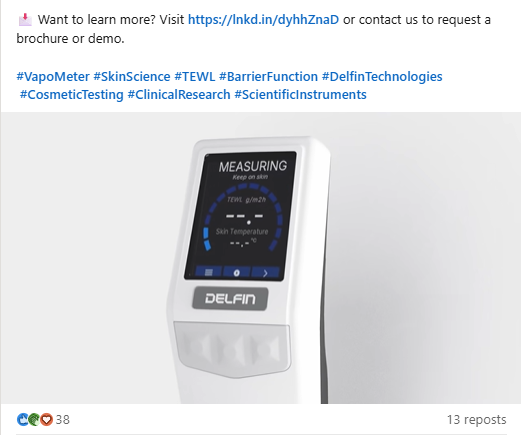521x435 pixels.
Task: Open the lnkd.in/dyhhZnaD link
Action: [x=263, y=20]
